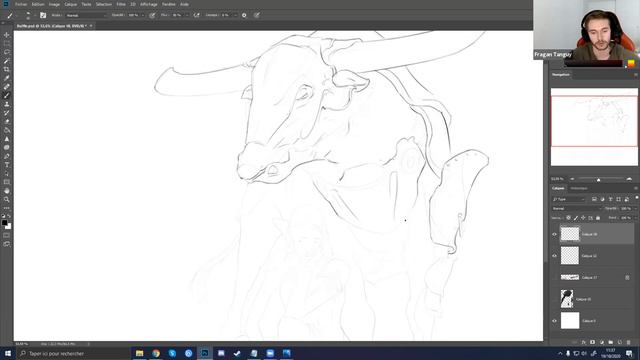
Task: Select the Healing Brush tool
Action: click(x=7, y=87)
